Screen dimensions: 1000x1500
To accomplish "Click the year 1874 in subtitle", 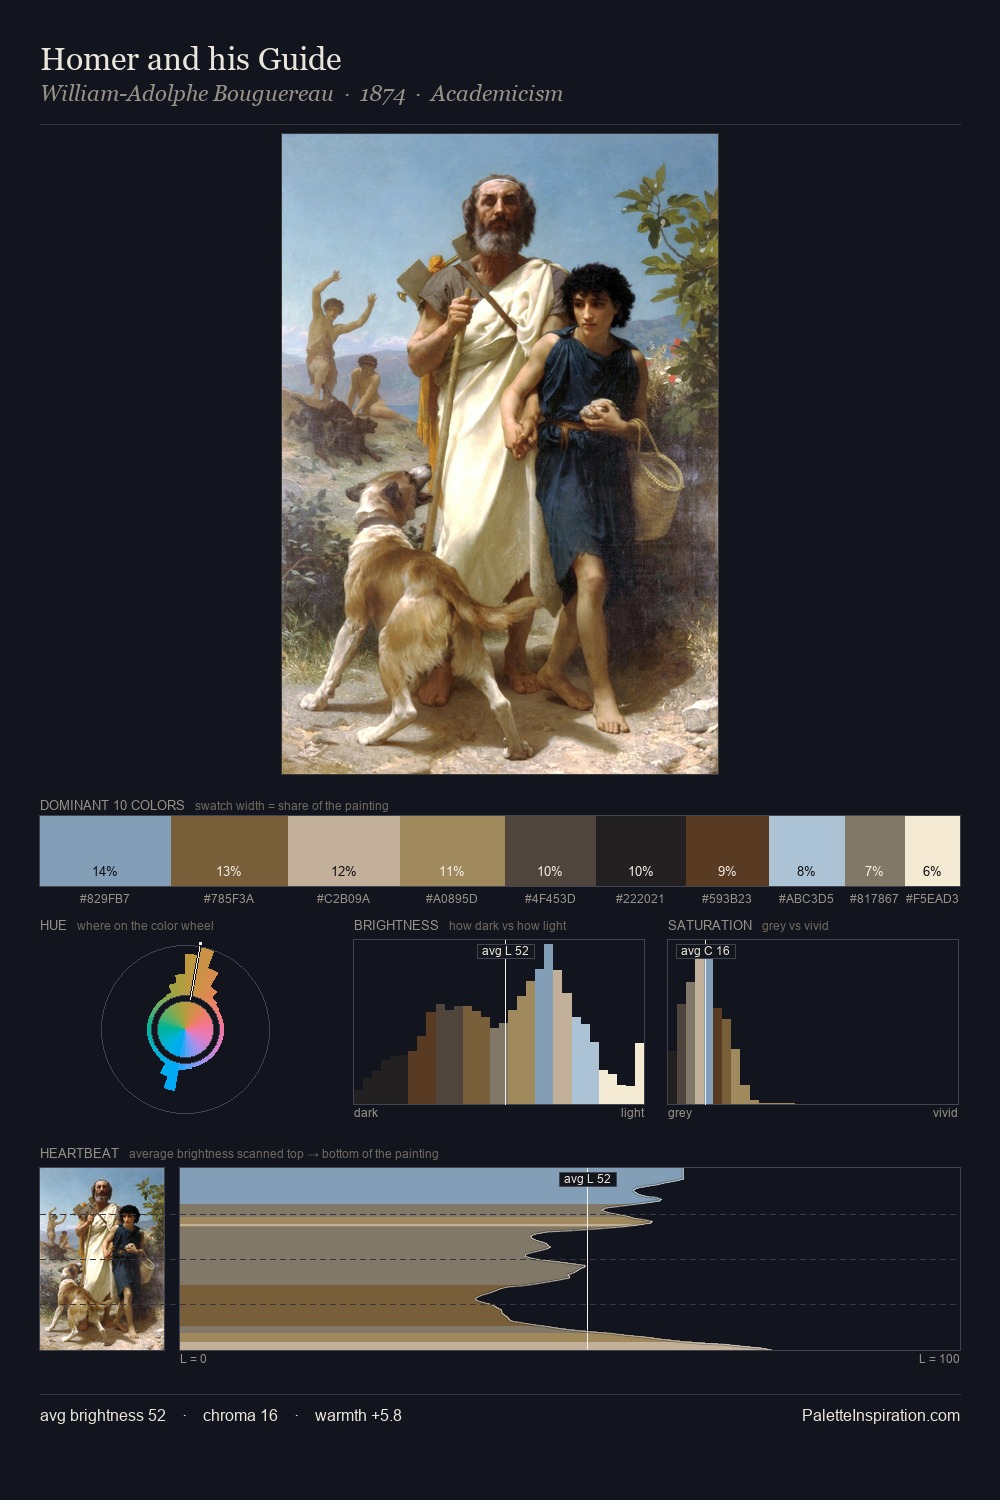I will (x=382, y=94).
